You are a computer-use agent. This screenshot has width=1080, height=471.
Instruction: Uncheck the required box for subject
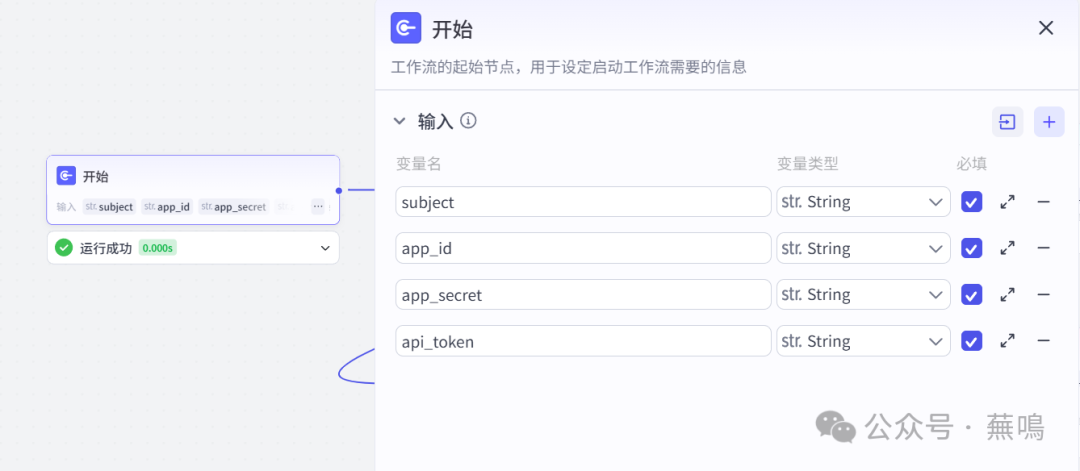971,202
